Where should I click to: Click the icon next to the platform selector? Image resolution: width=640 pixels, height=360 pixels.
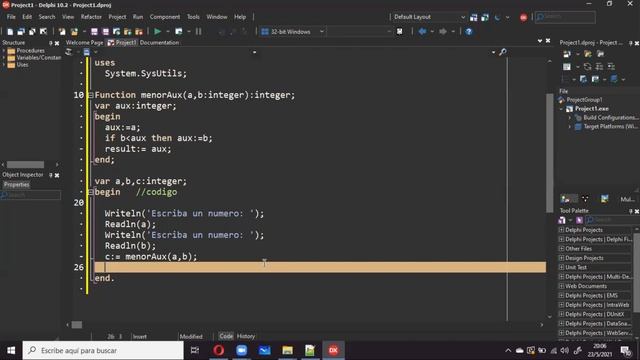coord(400,31)
